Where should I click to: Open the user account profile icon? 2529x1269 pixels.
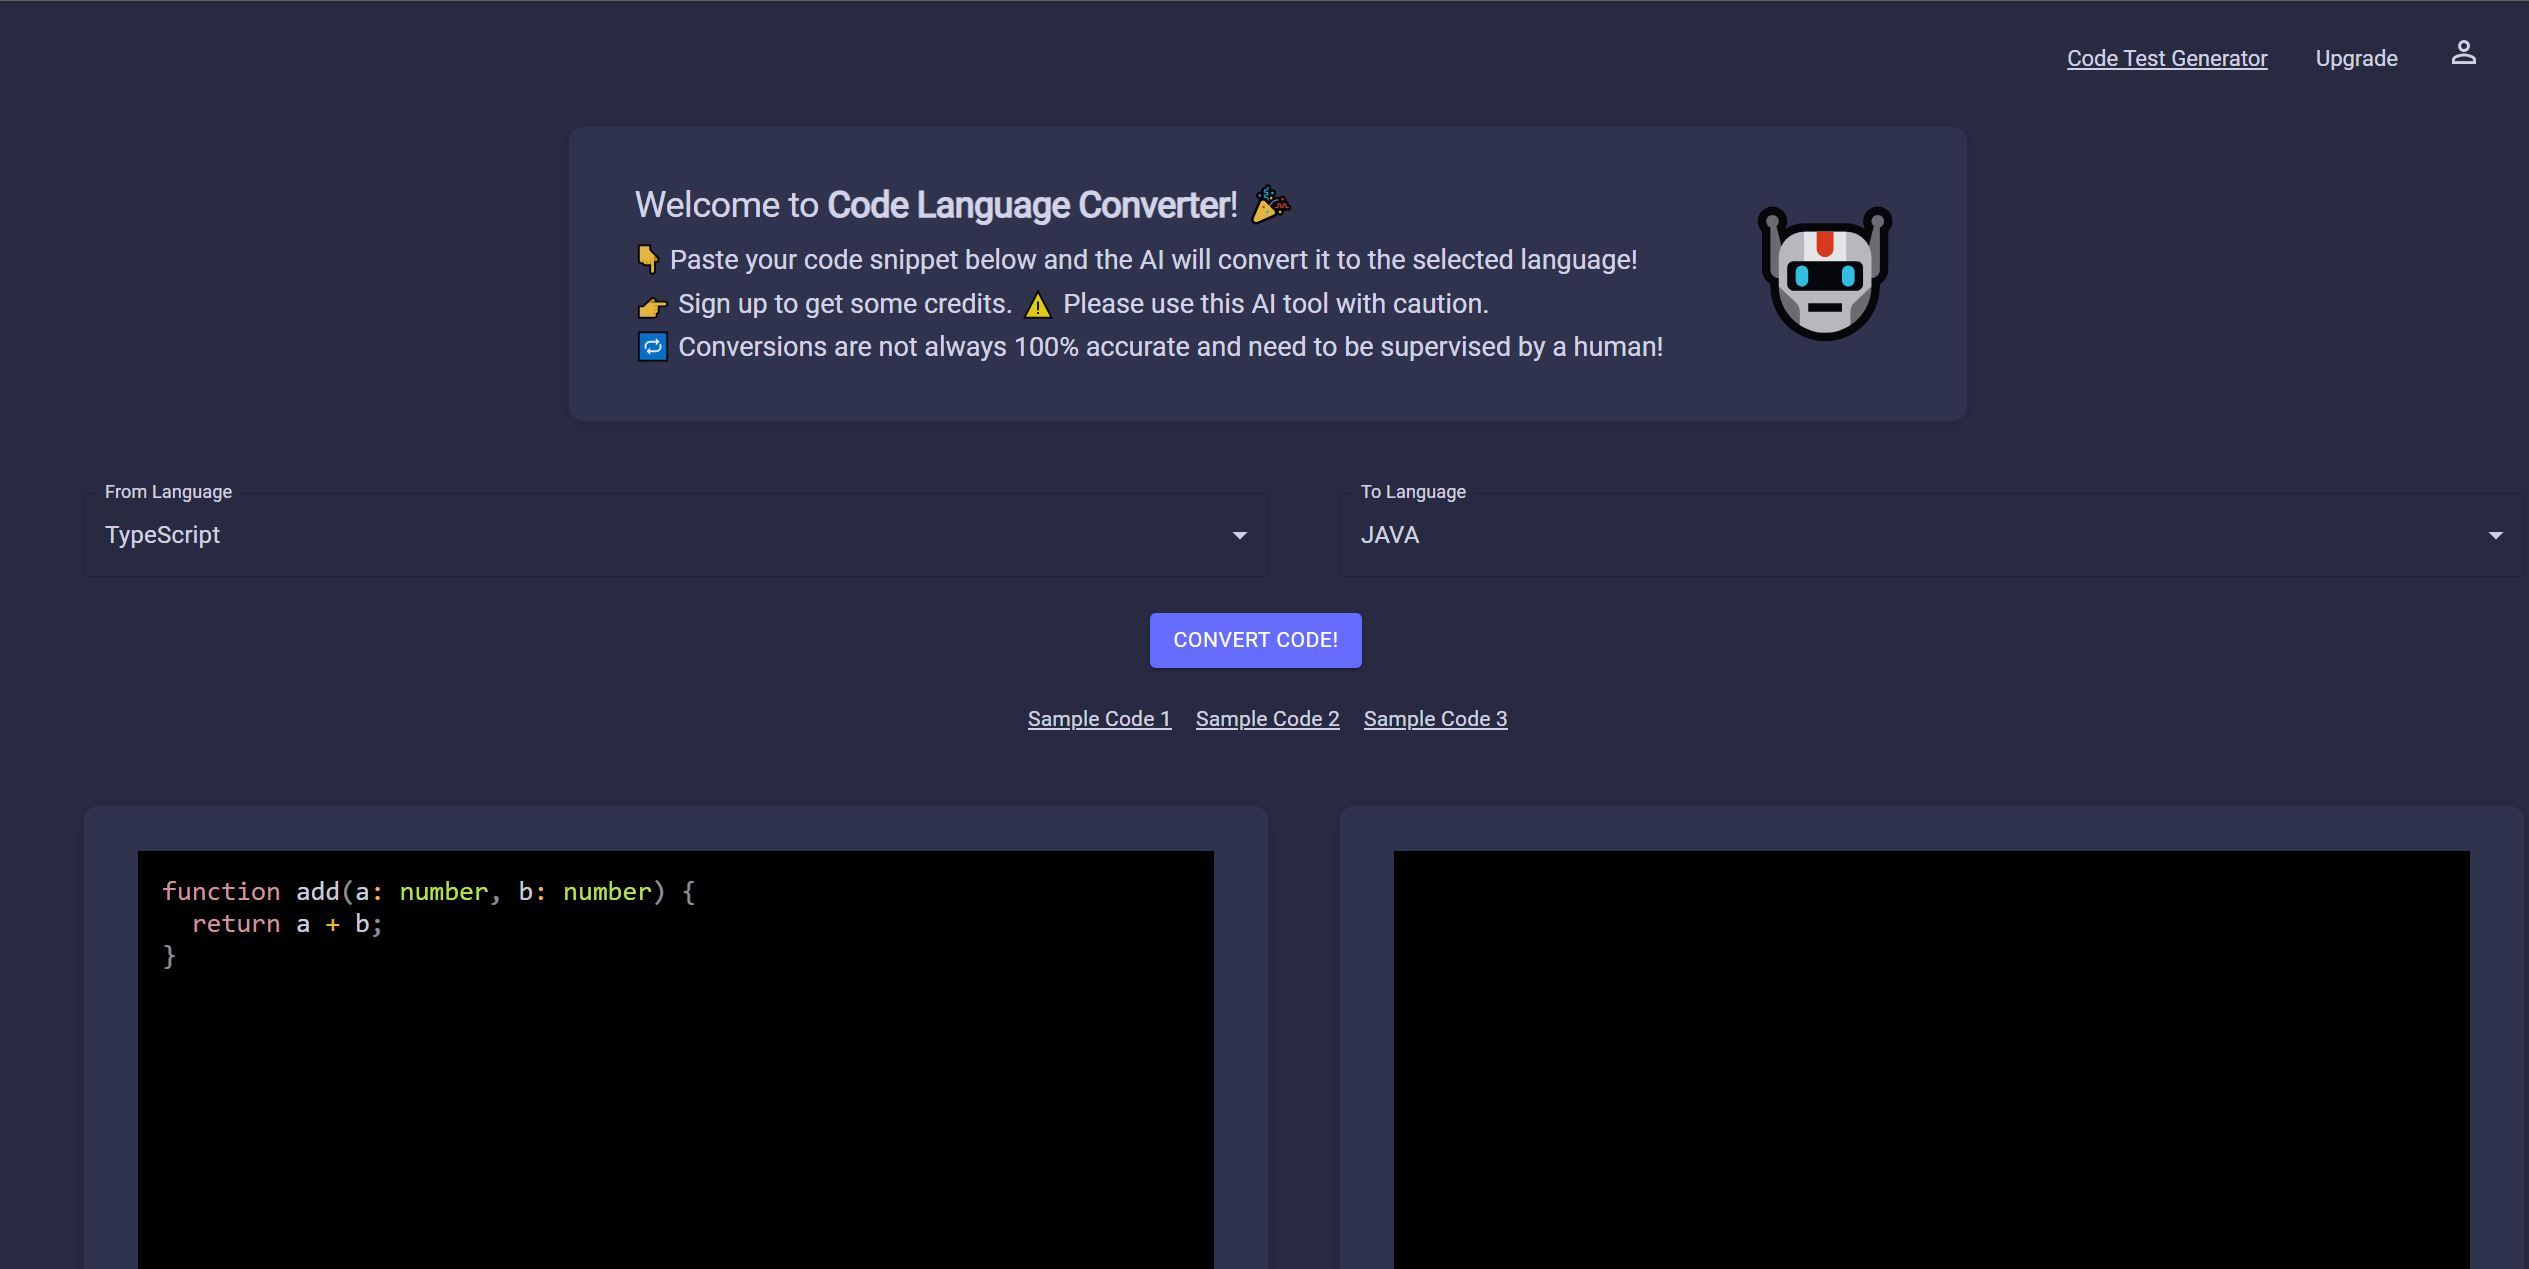tap(2464, 54)
